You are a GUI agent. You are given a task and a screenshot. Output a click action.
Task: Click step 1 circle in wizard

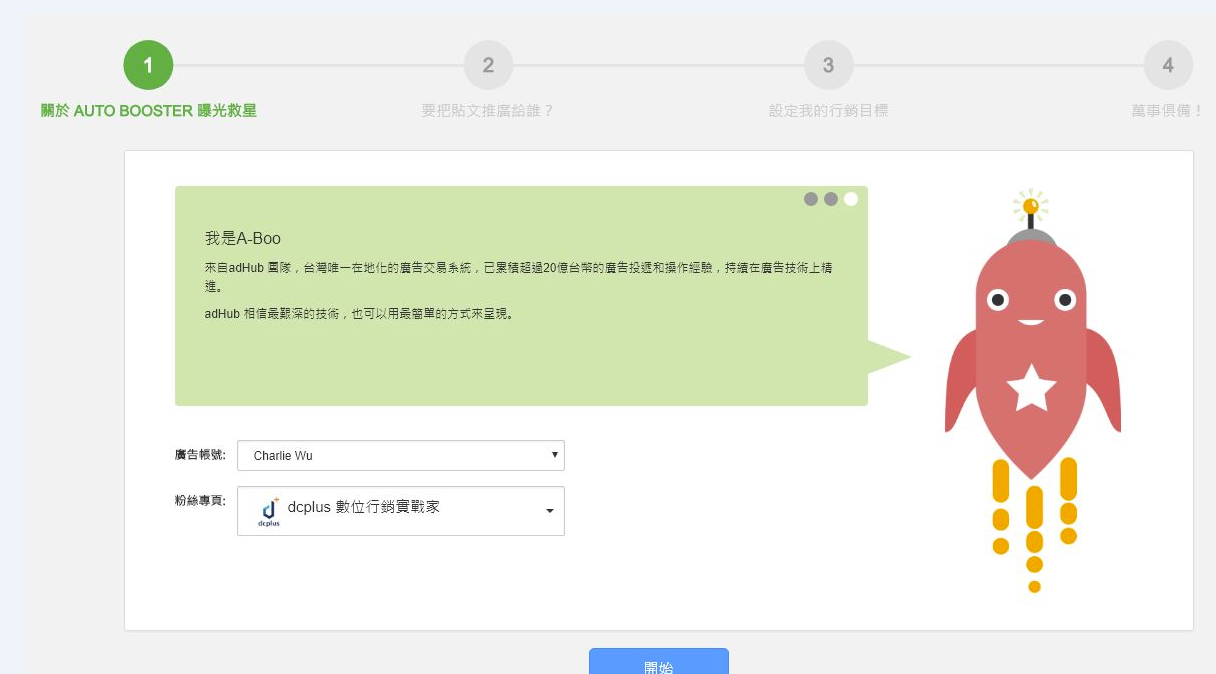pyautogui.click(x=148, y=65)
